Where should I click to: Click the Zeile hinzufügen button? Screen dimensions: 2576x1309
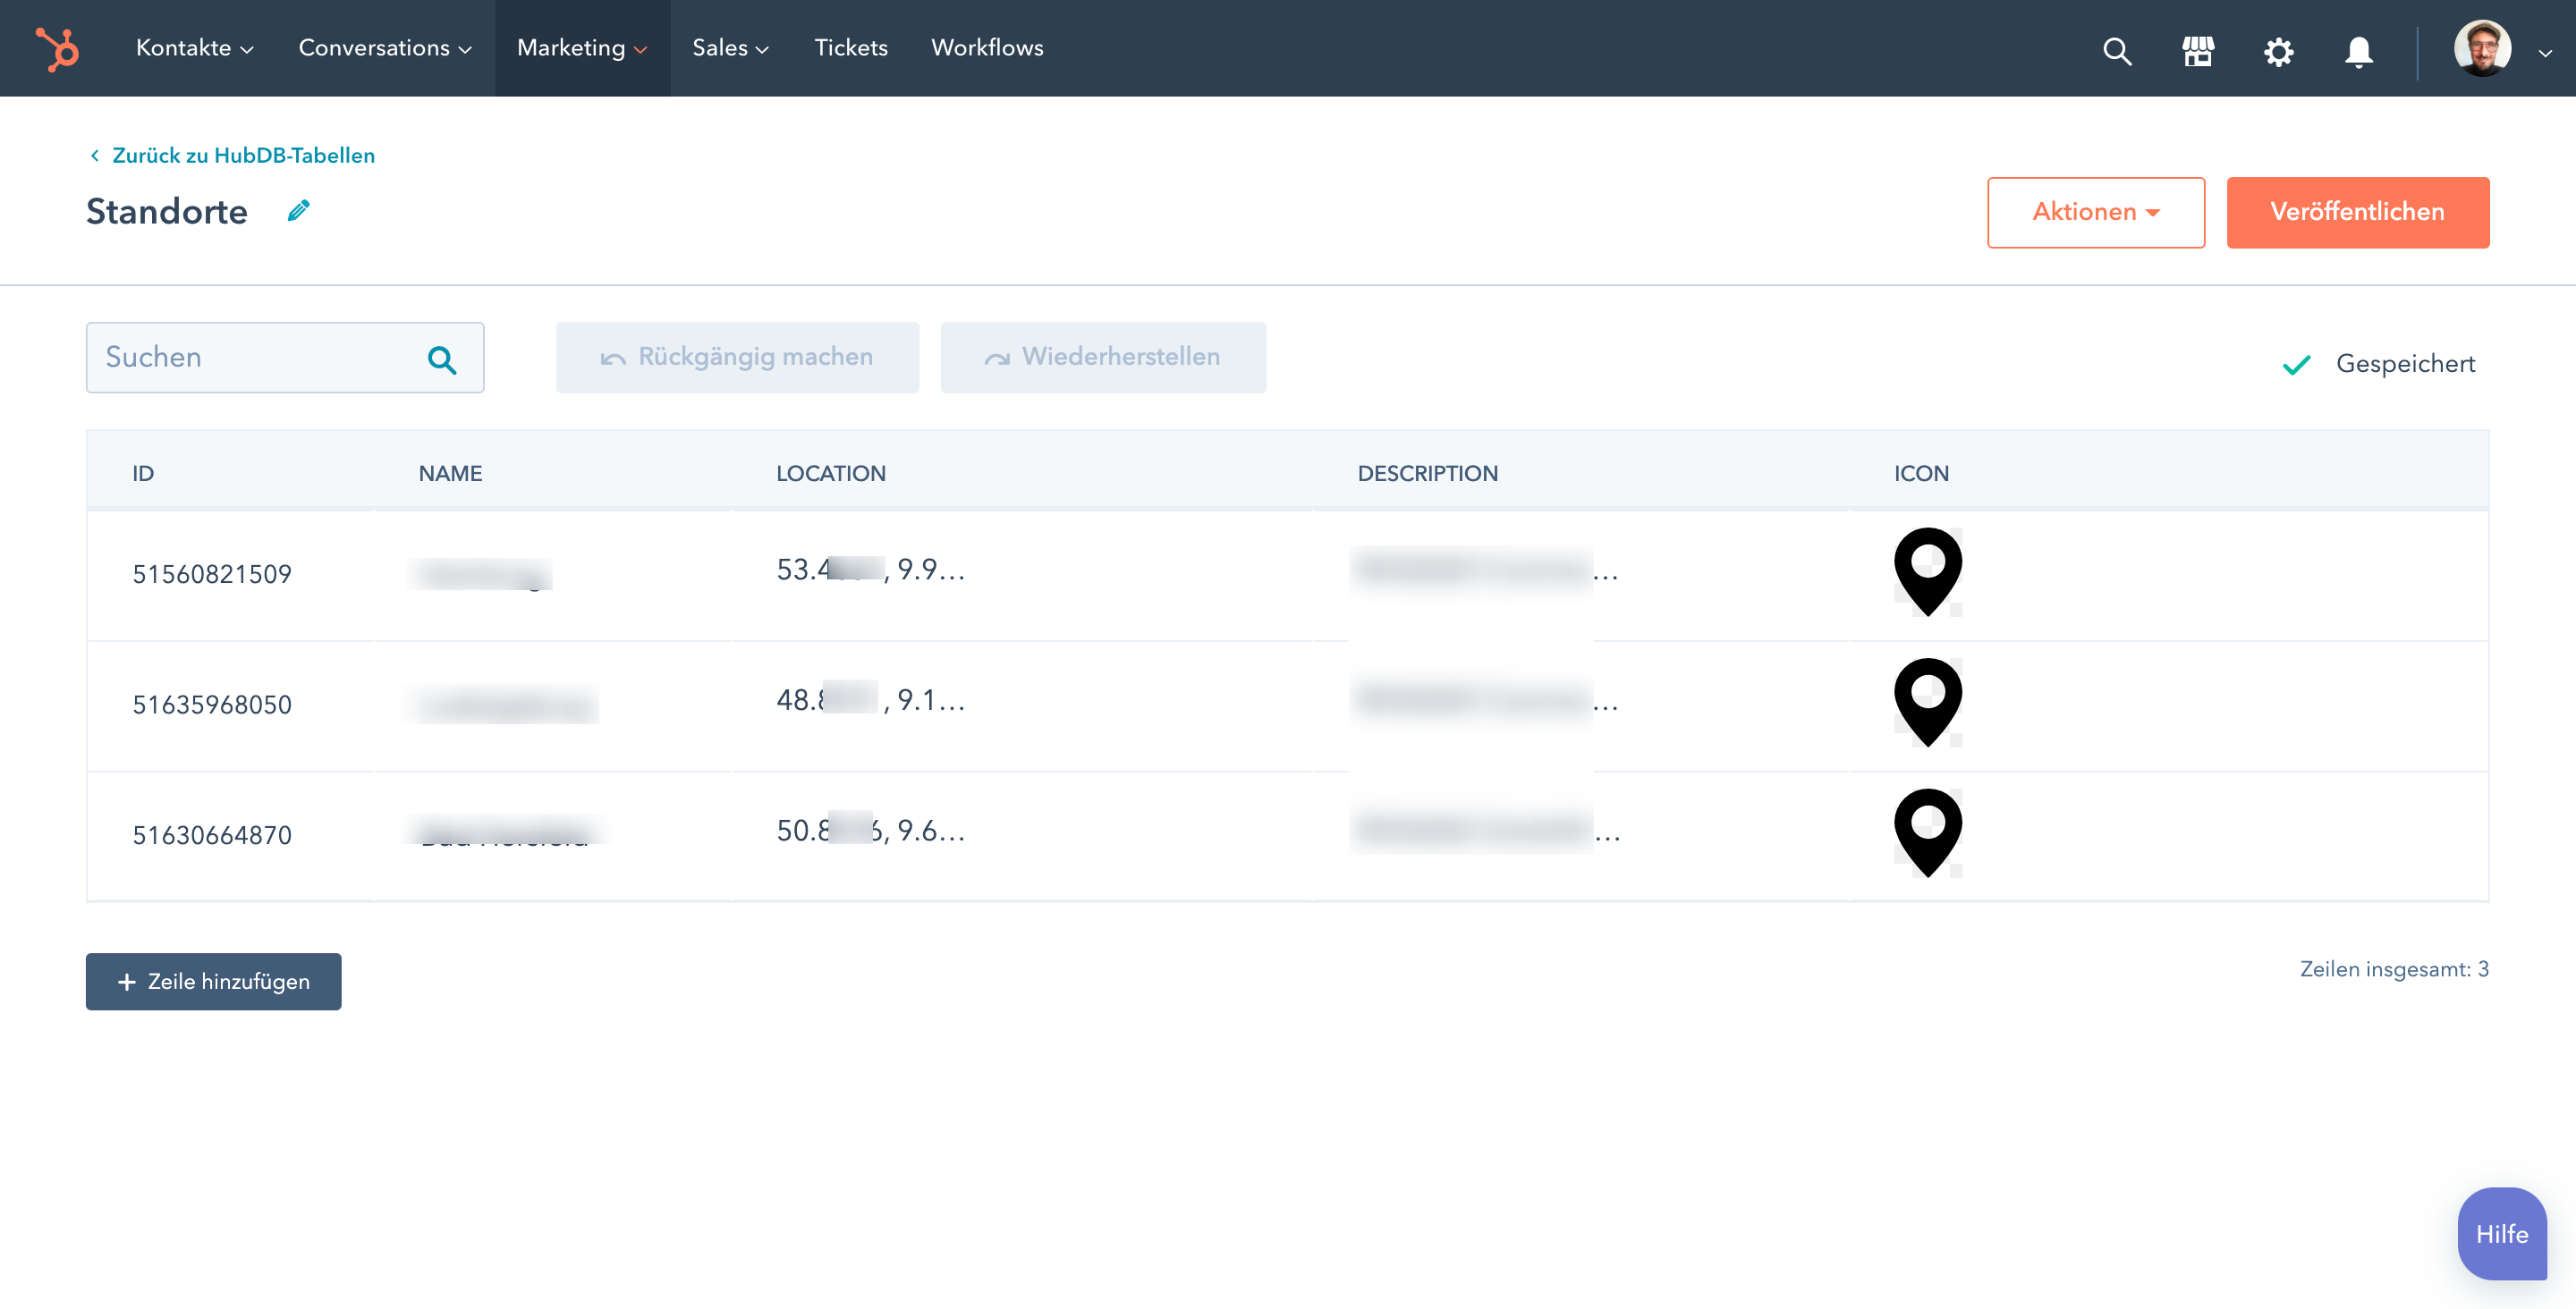coord(213,981)
